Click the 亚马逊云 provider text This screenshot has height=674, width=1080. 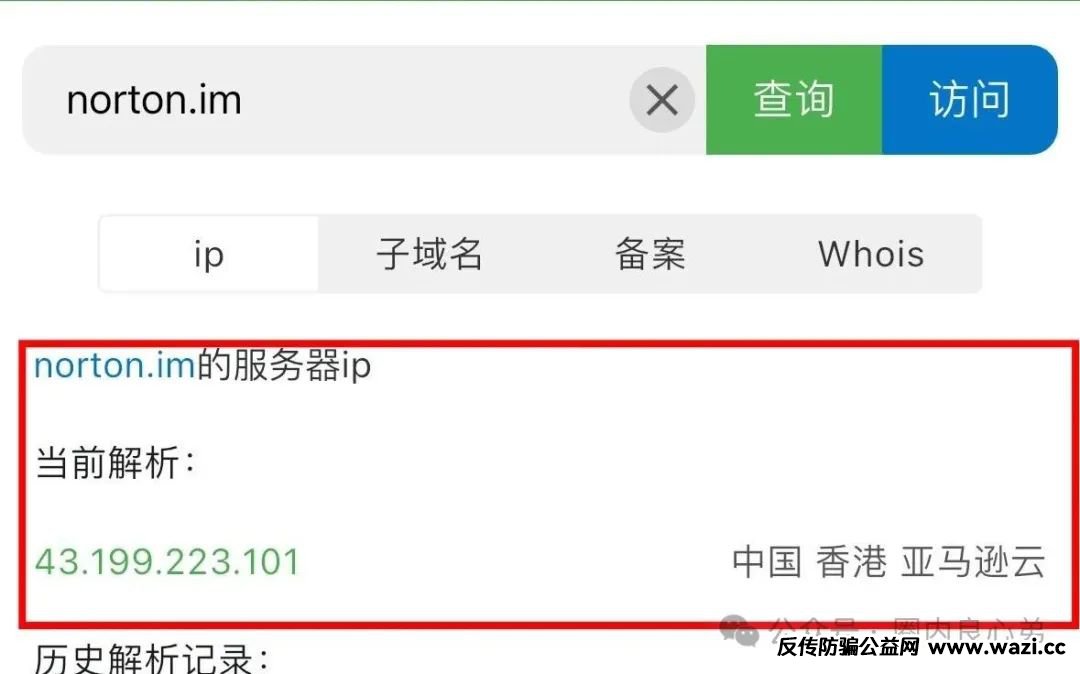[x=973, y=562]
